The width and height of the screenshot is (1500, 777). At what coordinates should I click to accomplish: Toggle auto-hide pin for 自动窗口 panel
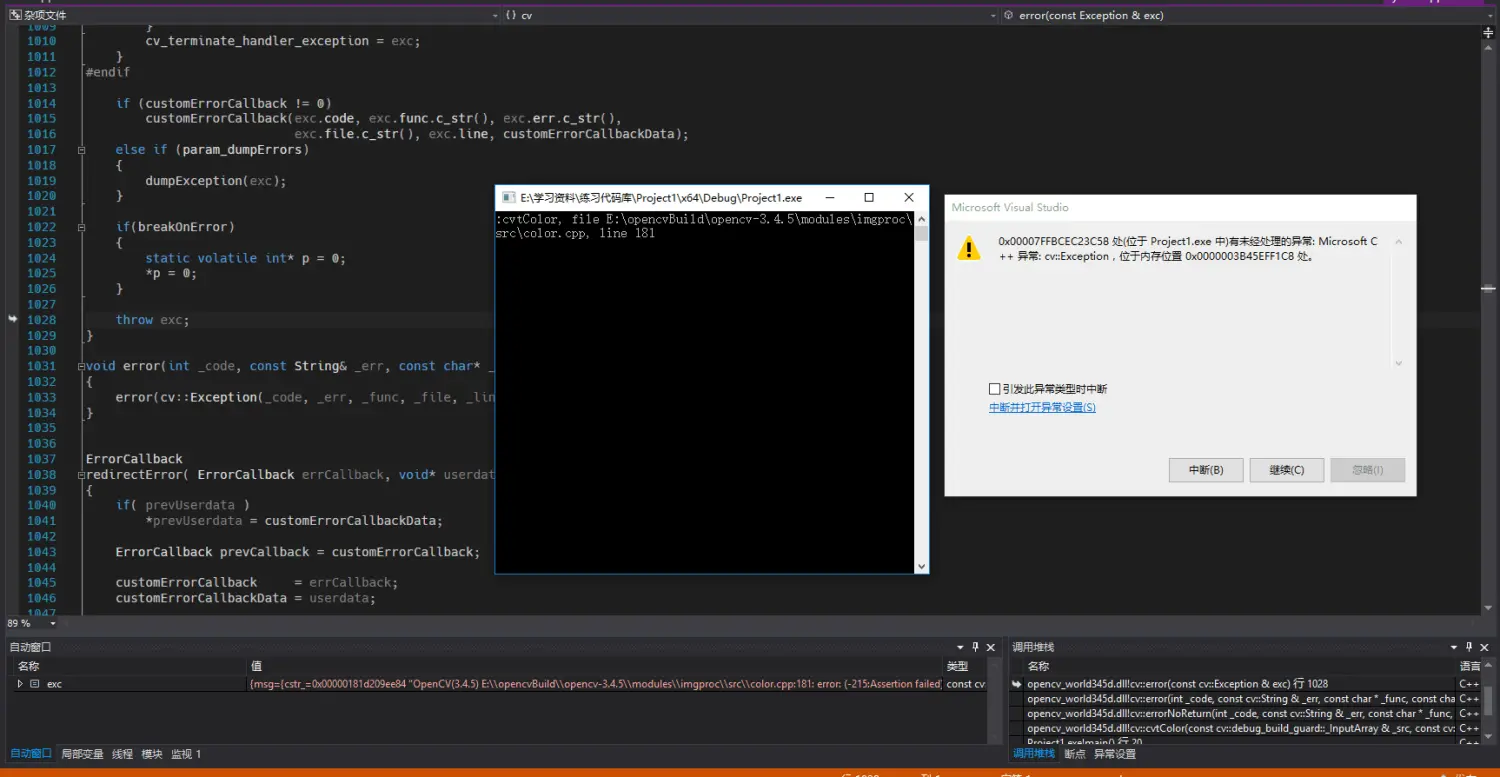click(976, 647)
